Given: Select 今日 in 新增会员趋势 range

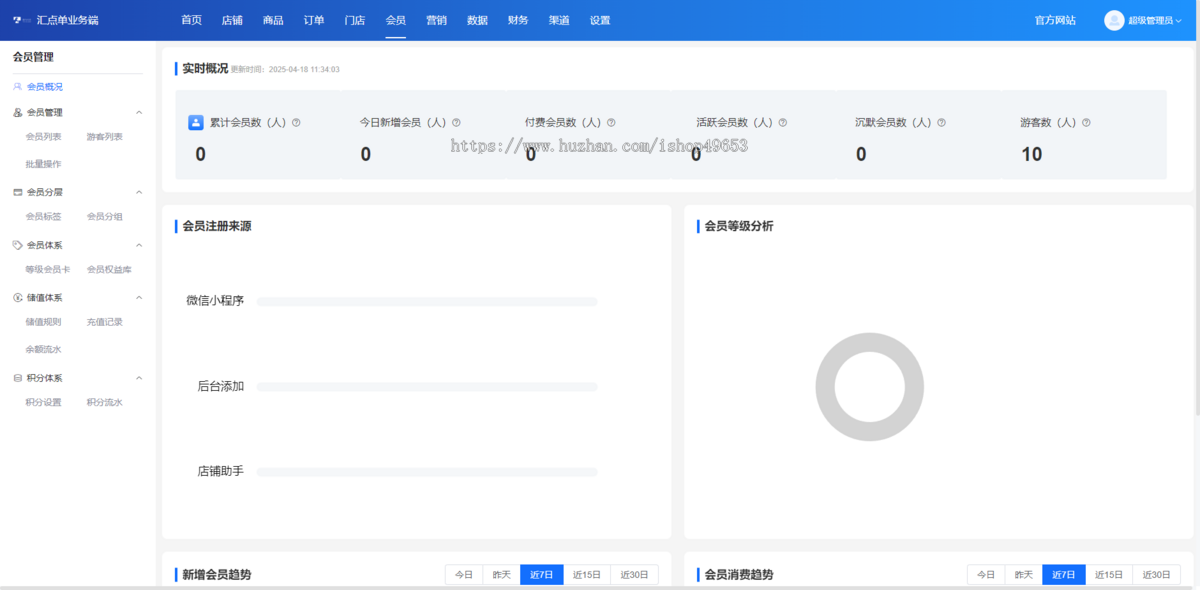Looking at the screenshot, I should click(464, 575).
